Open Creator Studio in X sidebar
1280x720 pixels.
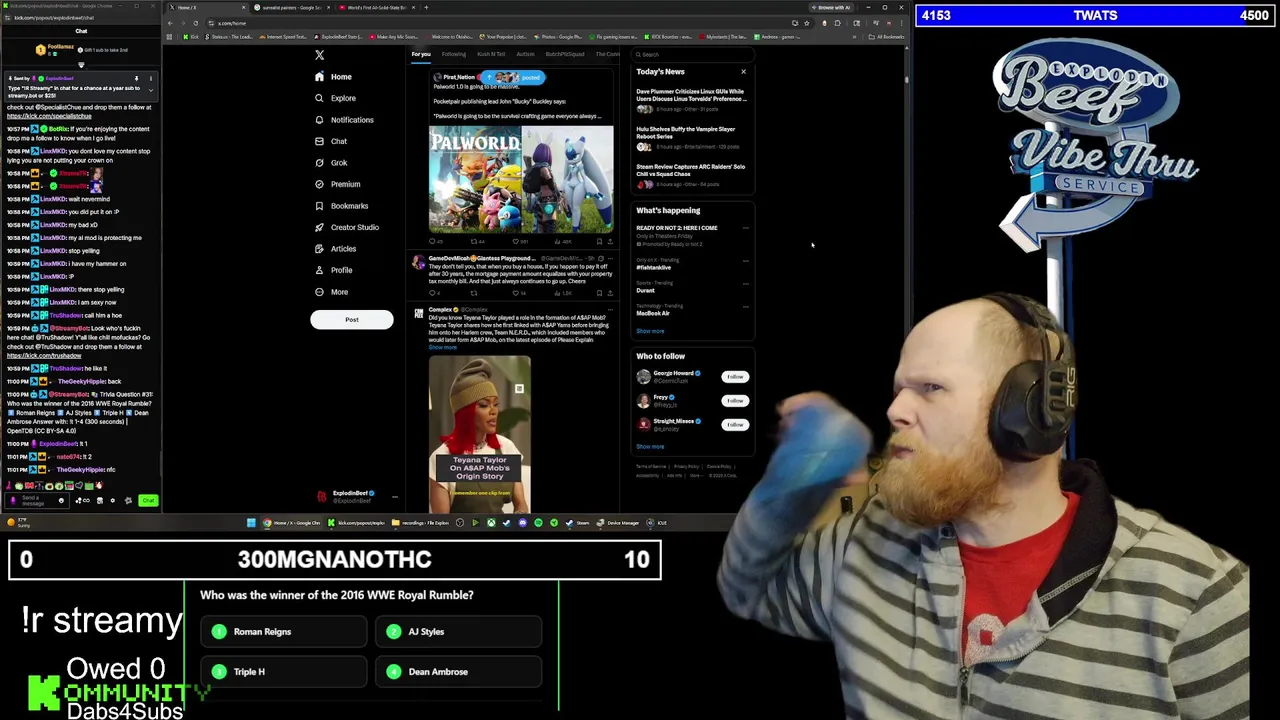[346, 227]
